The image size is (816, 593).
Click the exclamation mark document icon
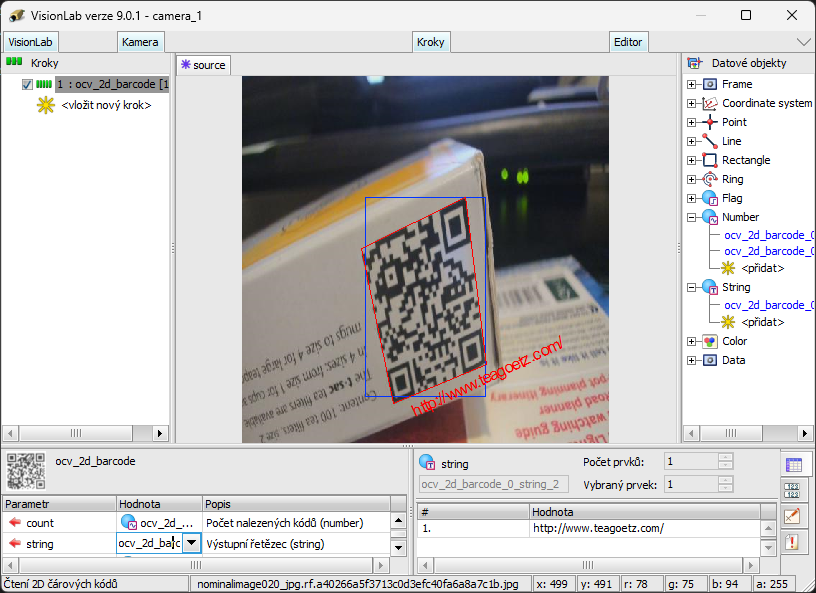792,542
